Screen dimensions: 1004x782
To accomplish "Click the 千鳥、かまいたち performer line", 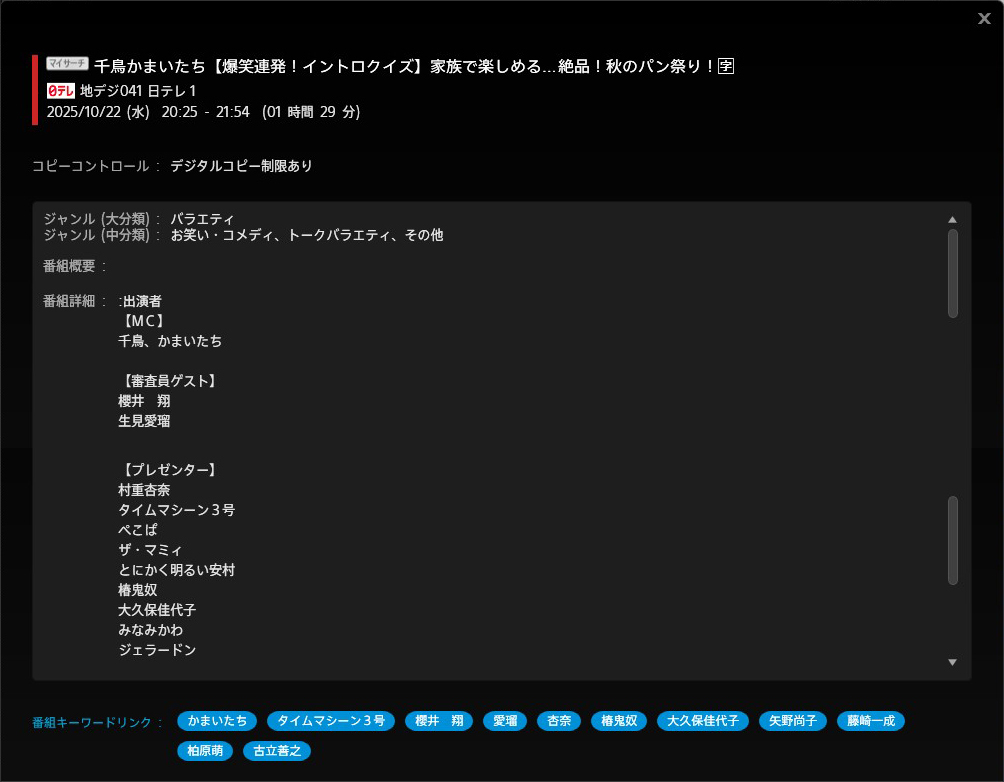I will (x=170, y=341).
